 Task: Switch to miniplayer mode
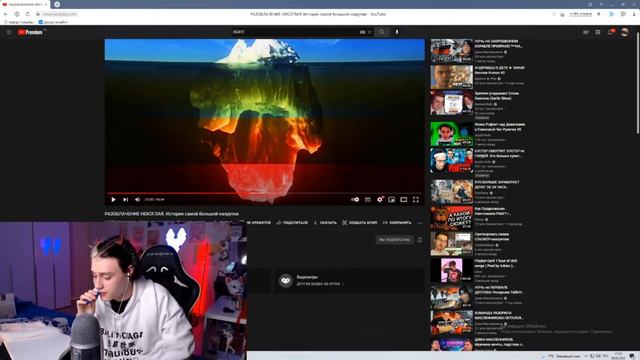pyautogui.click(x=391, y=200)
